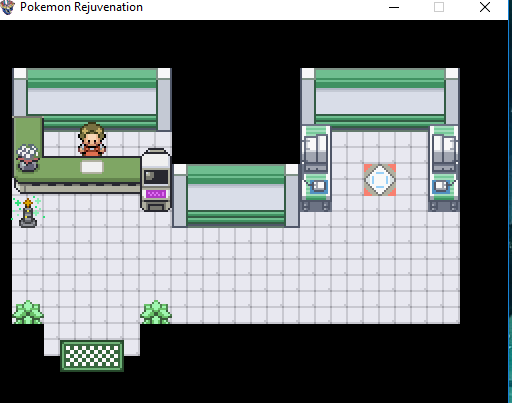Viewport: 512px width, 403px height.
Task: Click the left trading machine upper unit
Action: [316, 149]
